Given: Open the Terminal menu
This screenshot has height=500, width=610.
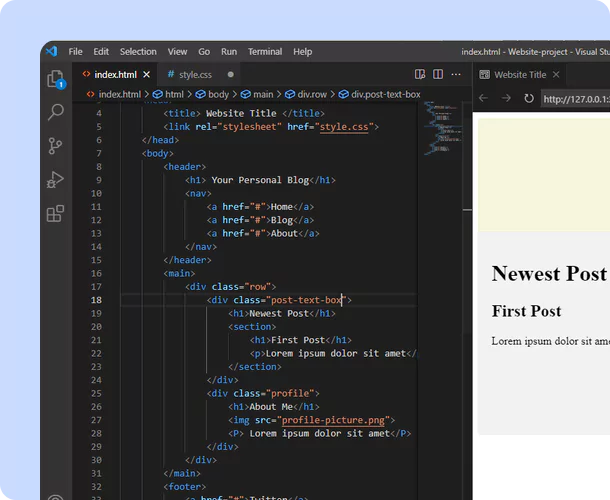Looking at the screenshot, I should pyautogui.click(x=265, y=52).
